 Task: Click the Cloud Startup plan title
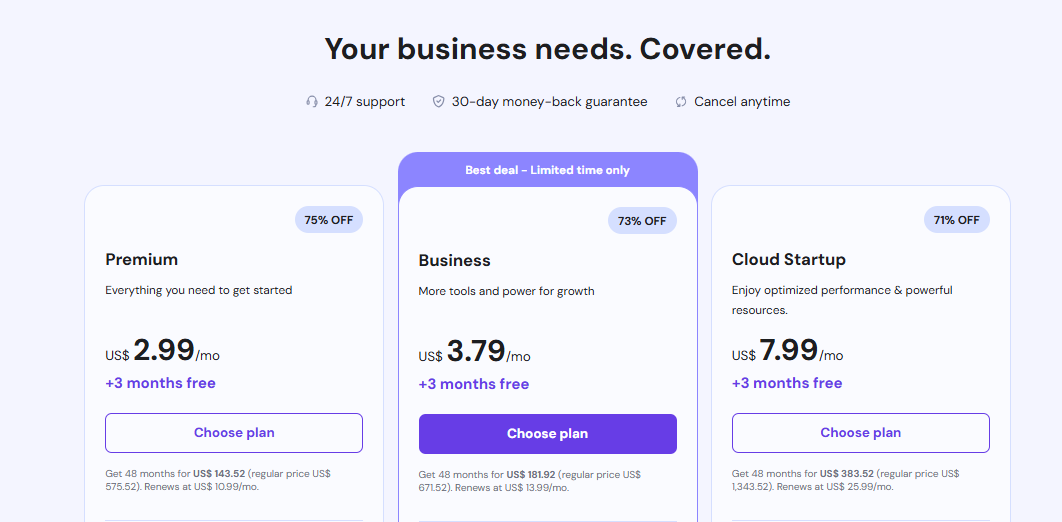(x=788, y=259)
